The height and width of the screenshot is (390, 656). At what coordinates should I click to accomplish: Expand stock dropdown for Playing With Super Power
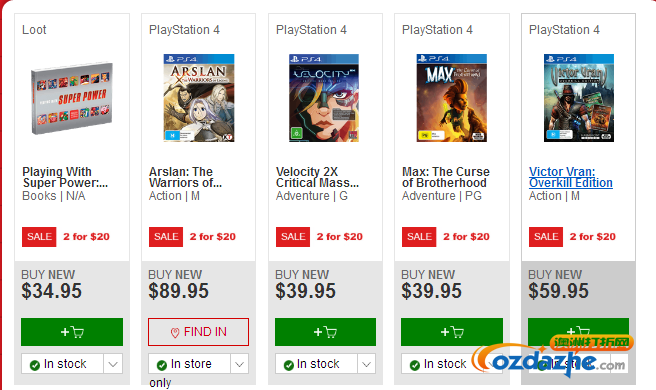(x=113, y=364)
